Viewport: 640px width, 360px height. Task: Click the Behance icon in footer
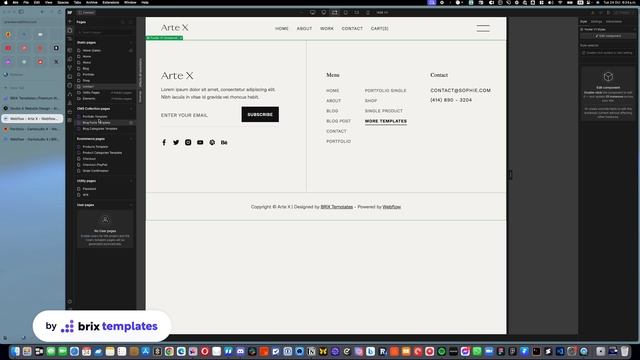pos(224,142)
